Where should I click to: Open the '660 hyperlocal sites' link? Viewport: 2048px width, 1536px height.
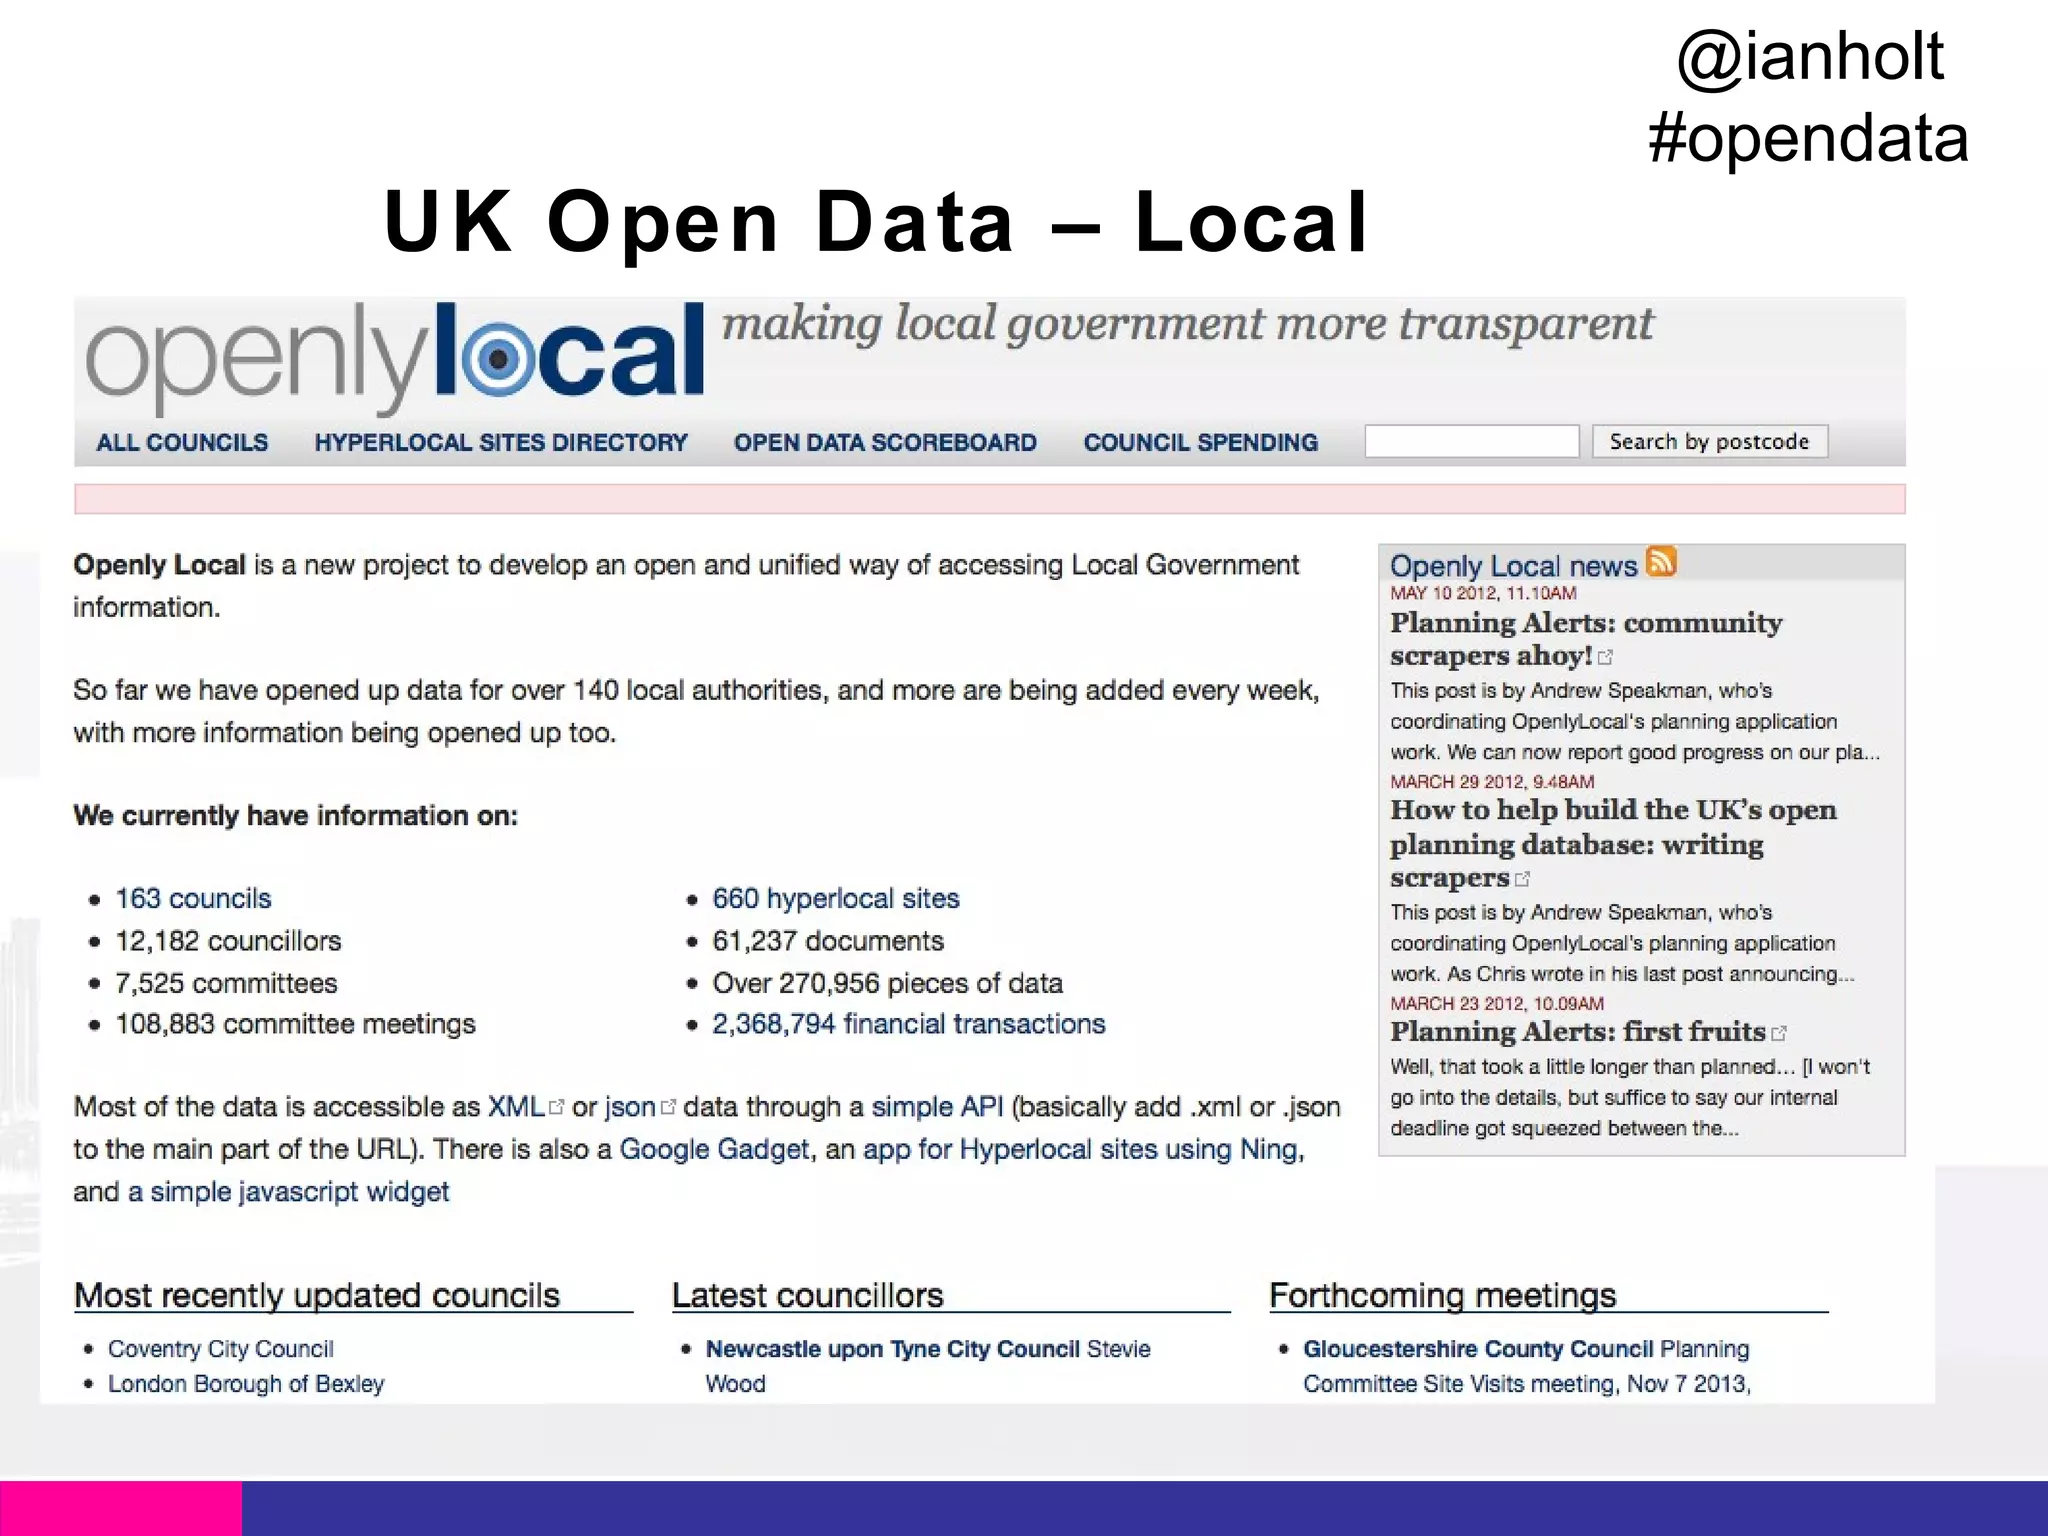click(836, 898)
